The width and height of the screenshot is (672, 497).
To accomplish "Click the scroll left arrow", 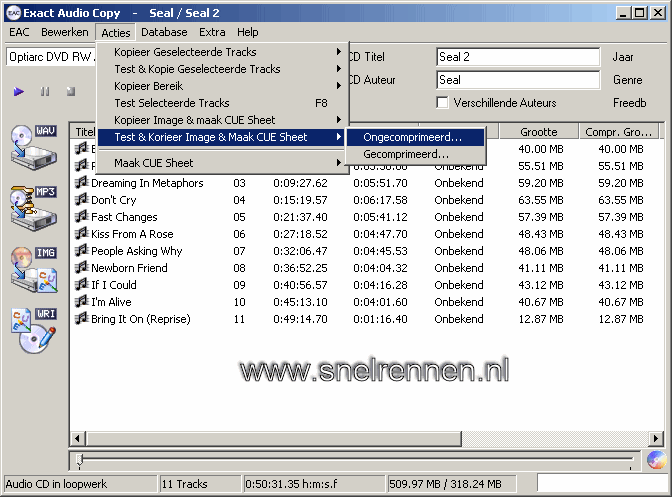I will (78, 439).
